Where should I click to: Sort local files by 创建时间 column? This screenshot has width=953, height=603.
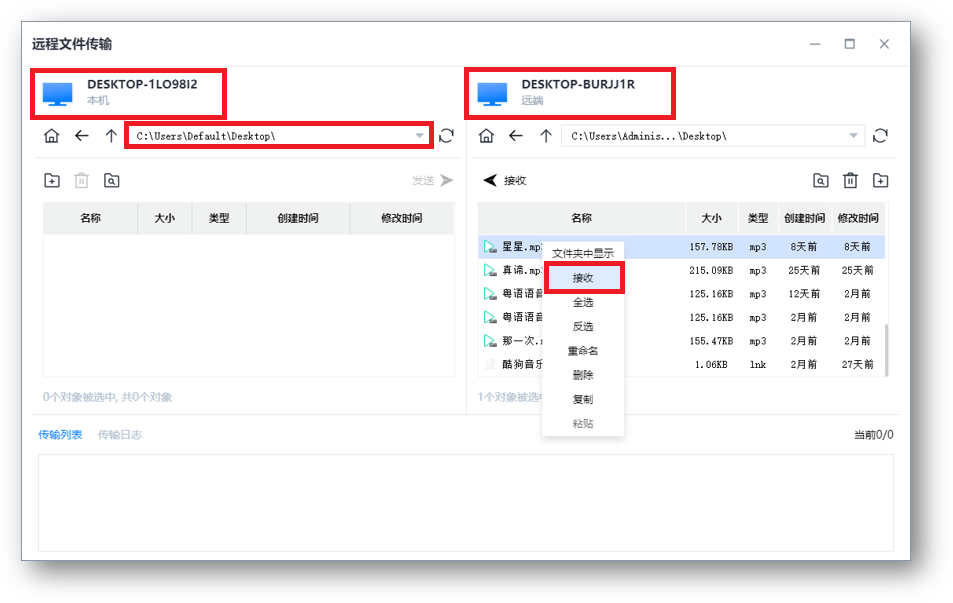click(x=298, y=218)
